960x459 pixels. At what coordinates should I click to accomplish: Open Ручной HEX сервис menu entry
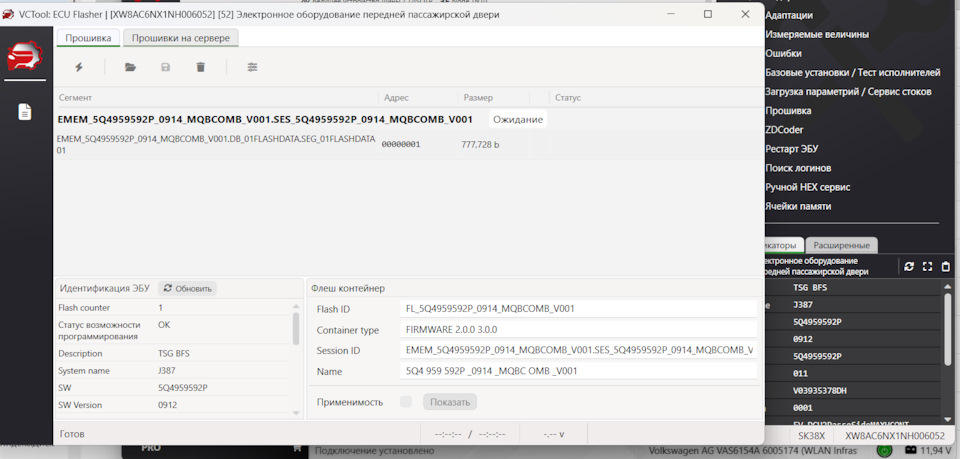tap(808, 187)
